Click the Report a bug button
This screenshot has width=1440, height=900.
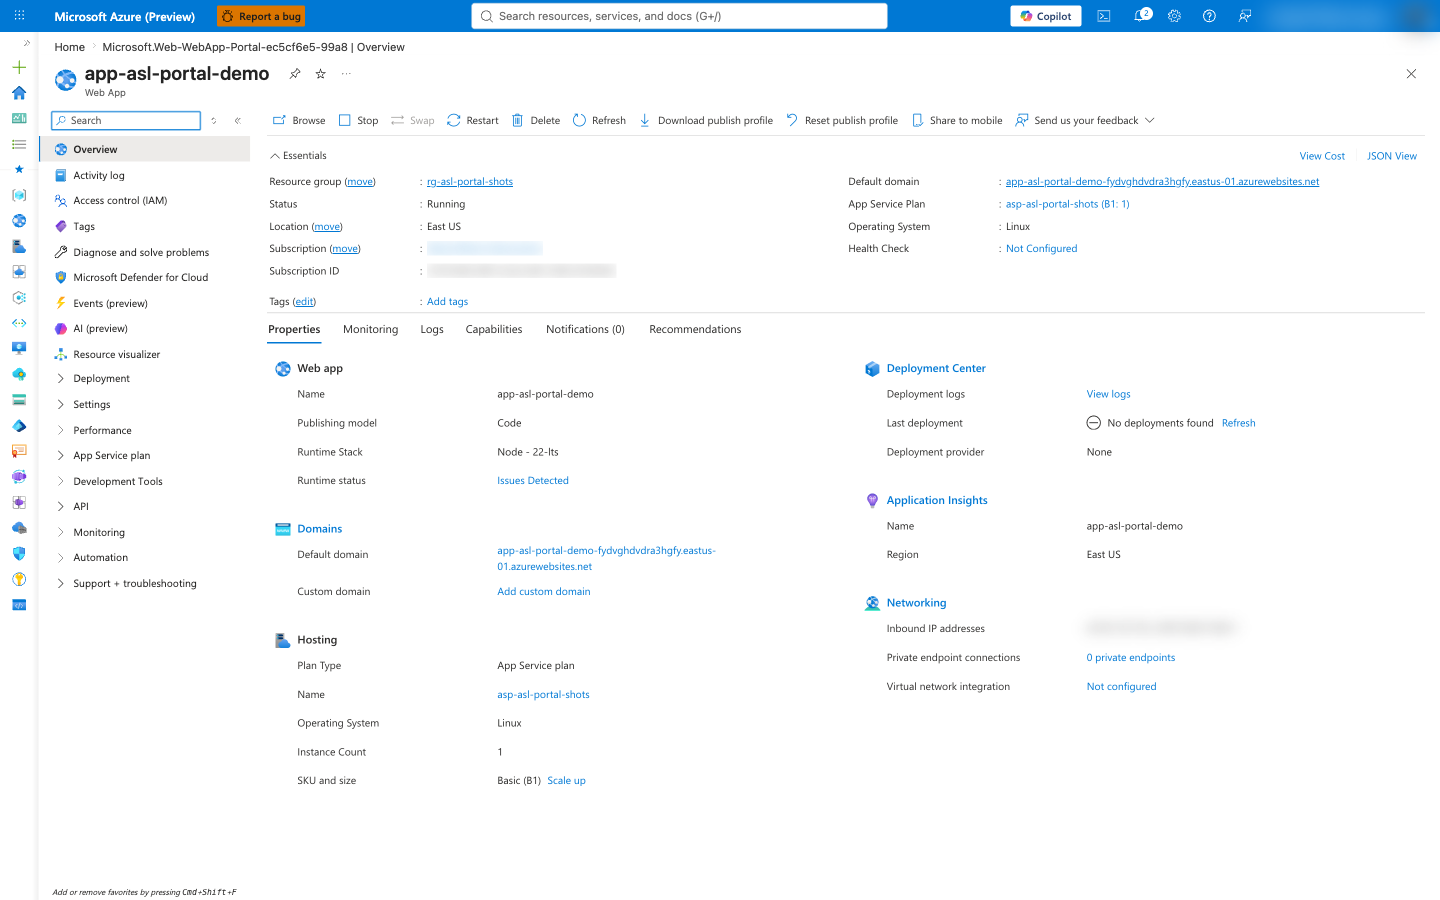(x=261, y=16)
